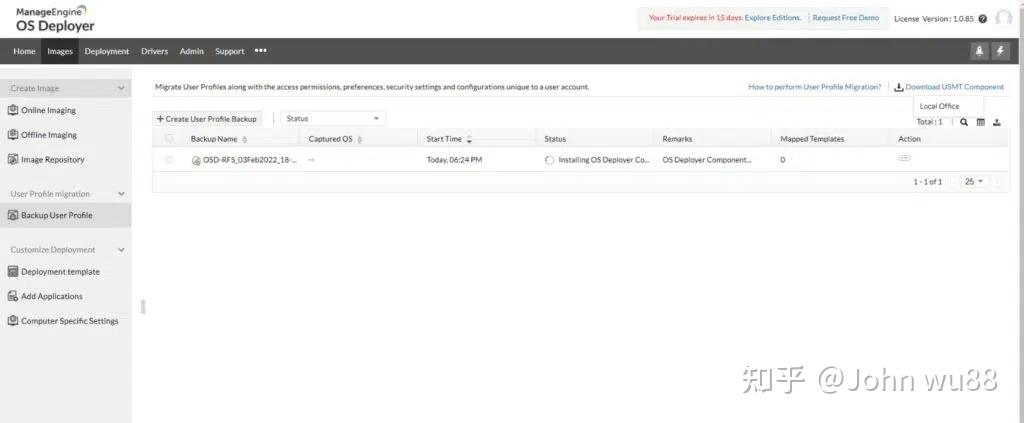
Task: Open the quick actions lightning icon
Action: point(1000,51)
